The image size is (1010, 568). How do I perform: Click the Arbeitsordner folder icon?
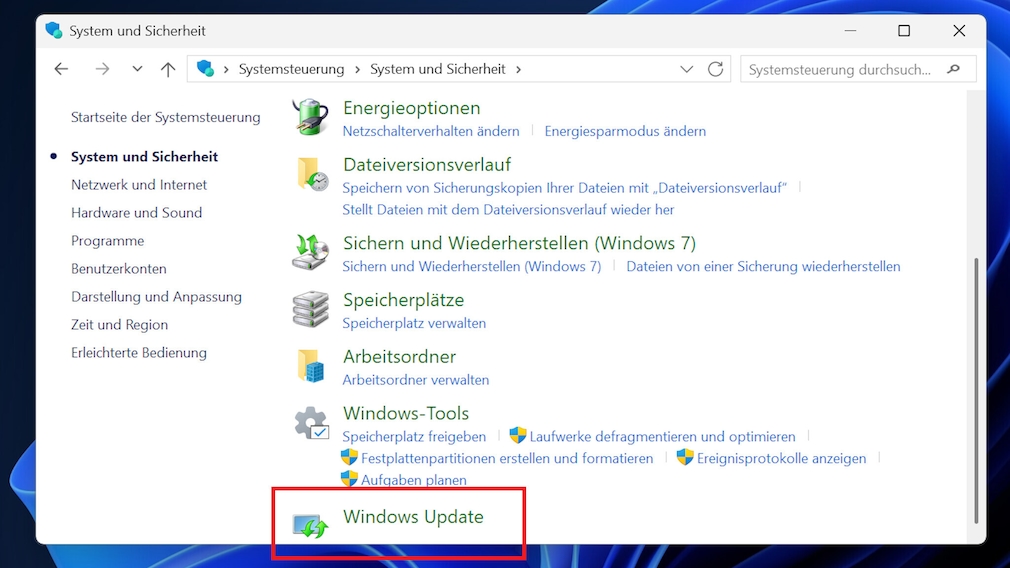(311, 366)
